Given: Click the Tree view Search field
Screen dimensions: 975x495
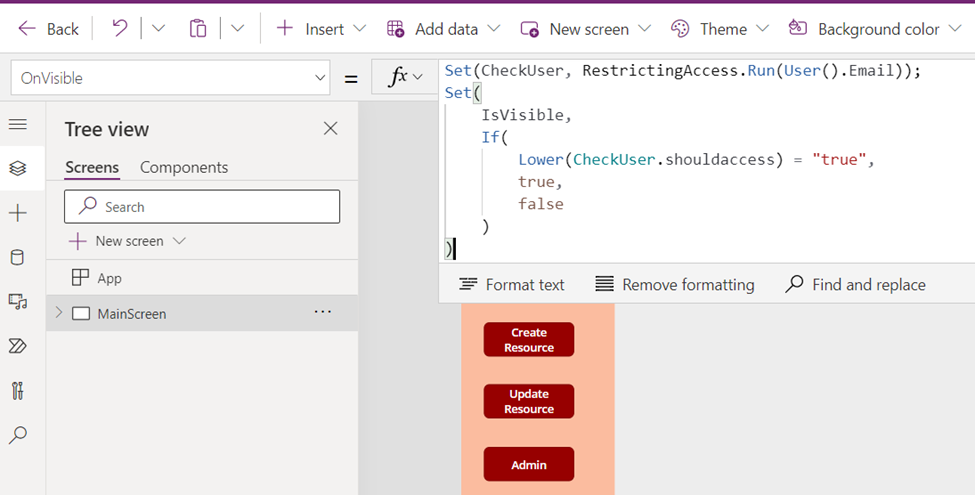Looking at the screenshot, I should [x=202, y=206].
